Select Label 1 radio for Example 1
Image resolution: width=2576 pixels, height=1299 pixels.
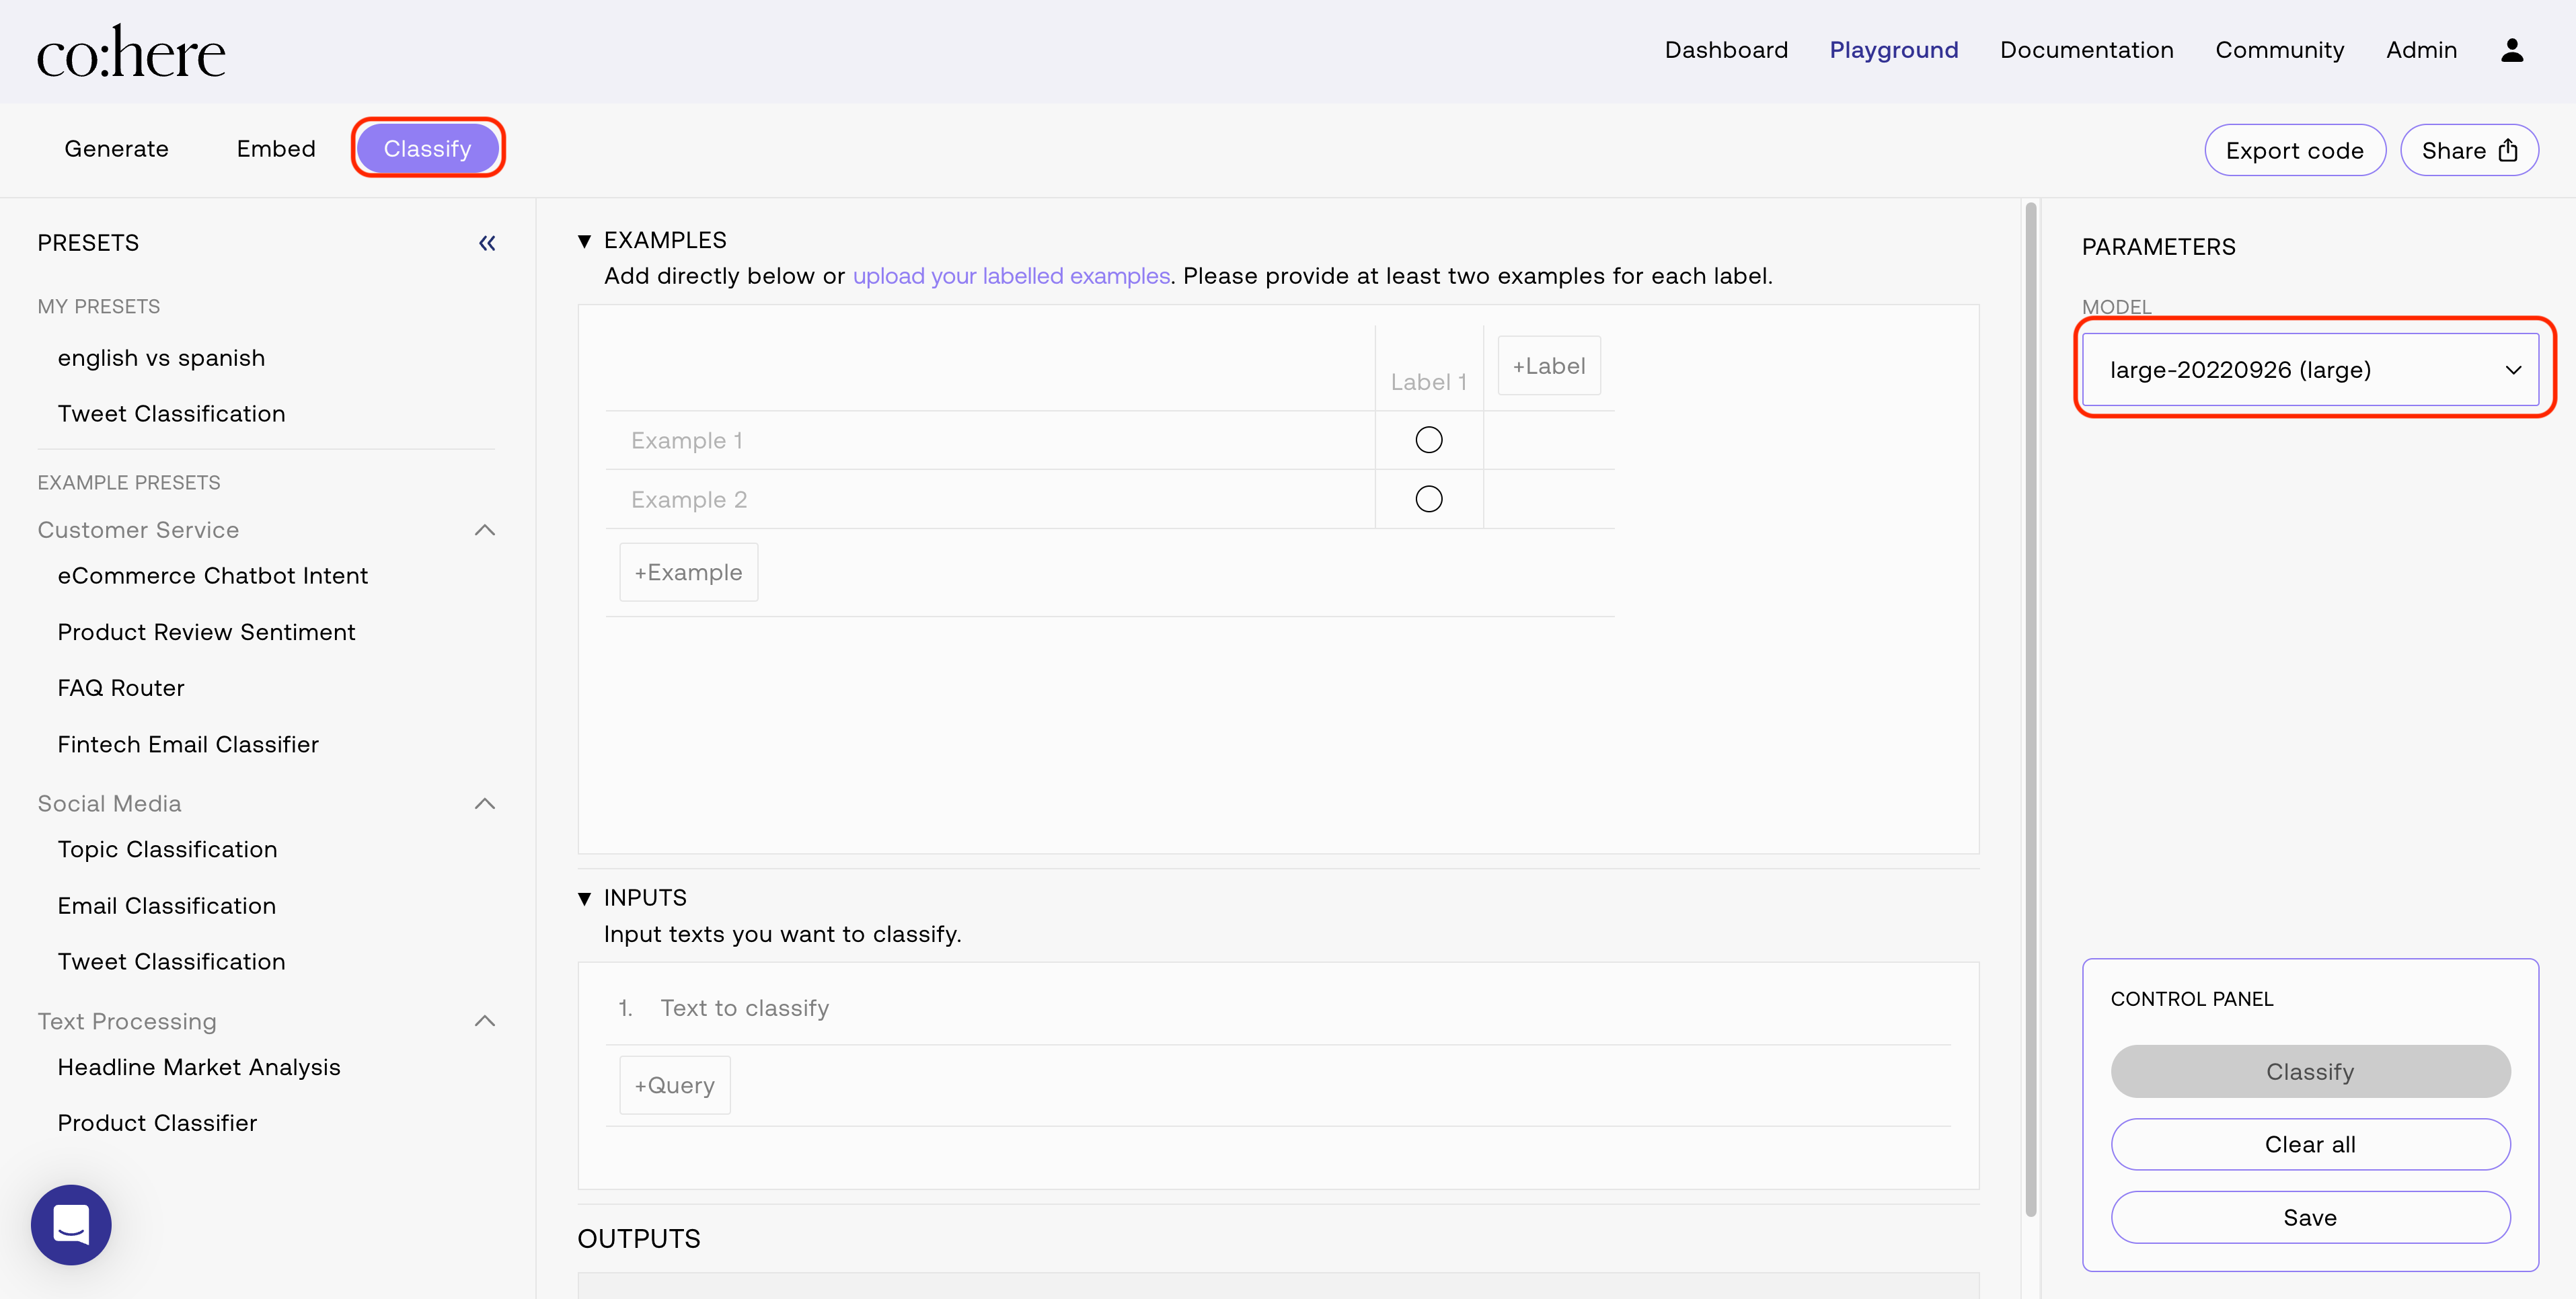[1429, 440]
